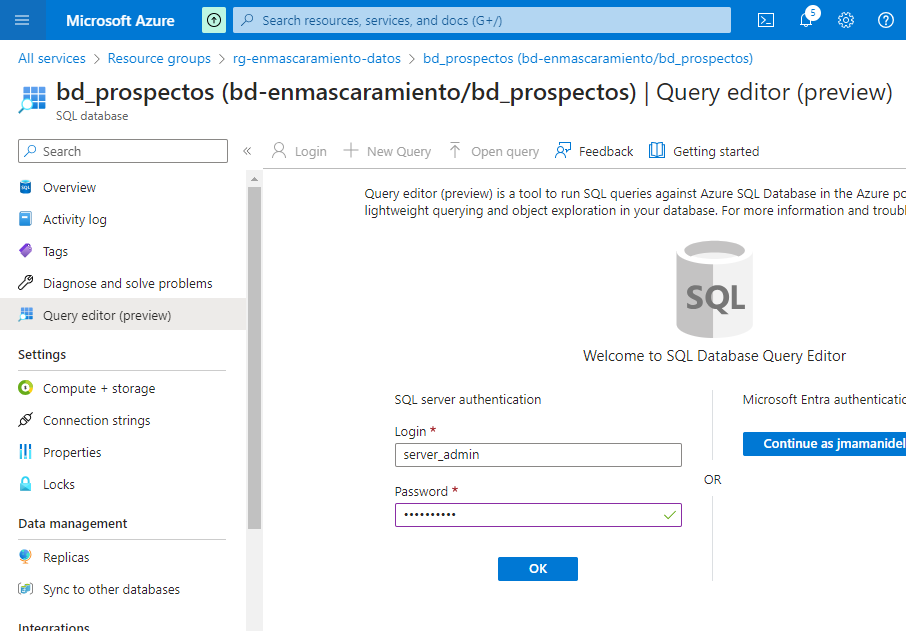Image resolution: width=906 pixels, height=631 pixels.
Task: Click the wrench Diagnose icon
Action: [25, 283]
